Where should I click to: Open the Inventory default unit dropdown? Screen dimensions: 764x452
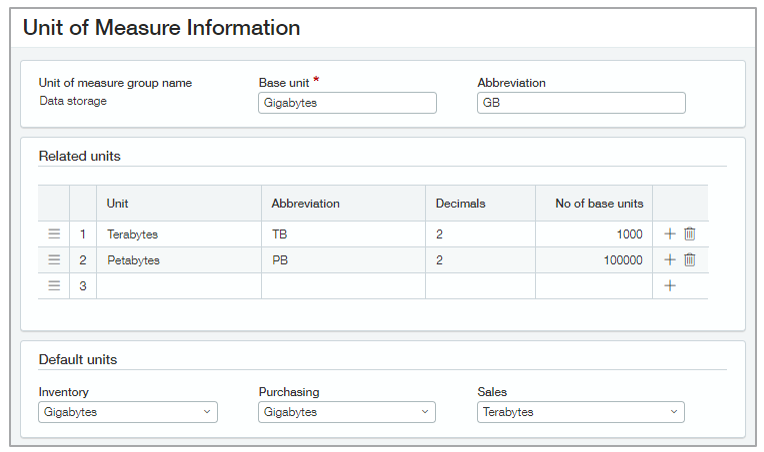[x=128, y=412]
